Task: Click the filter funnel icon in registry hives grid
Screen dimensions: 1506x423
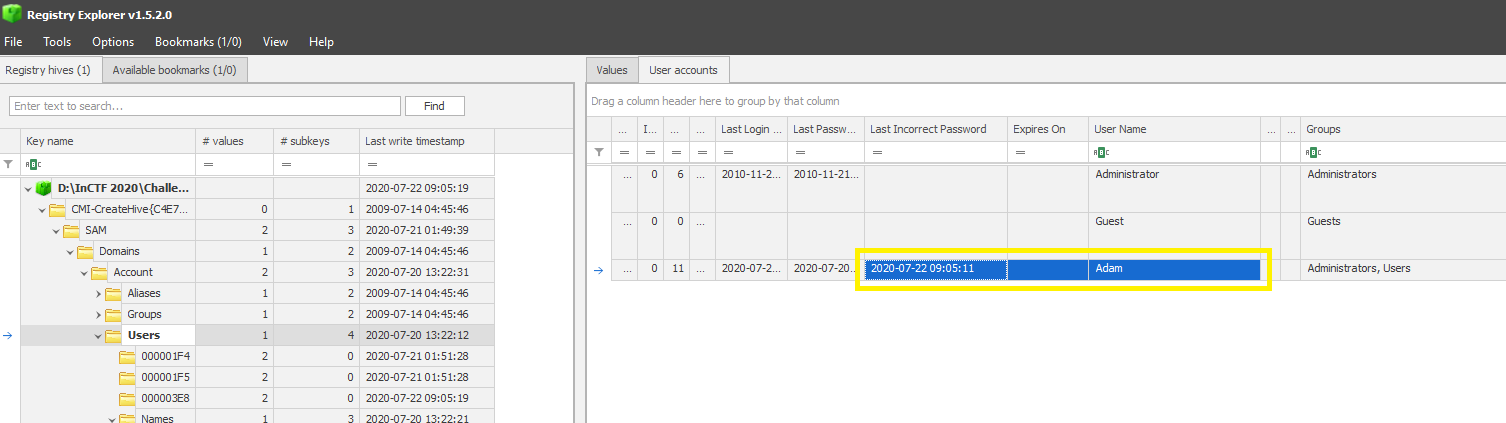Action: coord(9,164)
